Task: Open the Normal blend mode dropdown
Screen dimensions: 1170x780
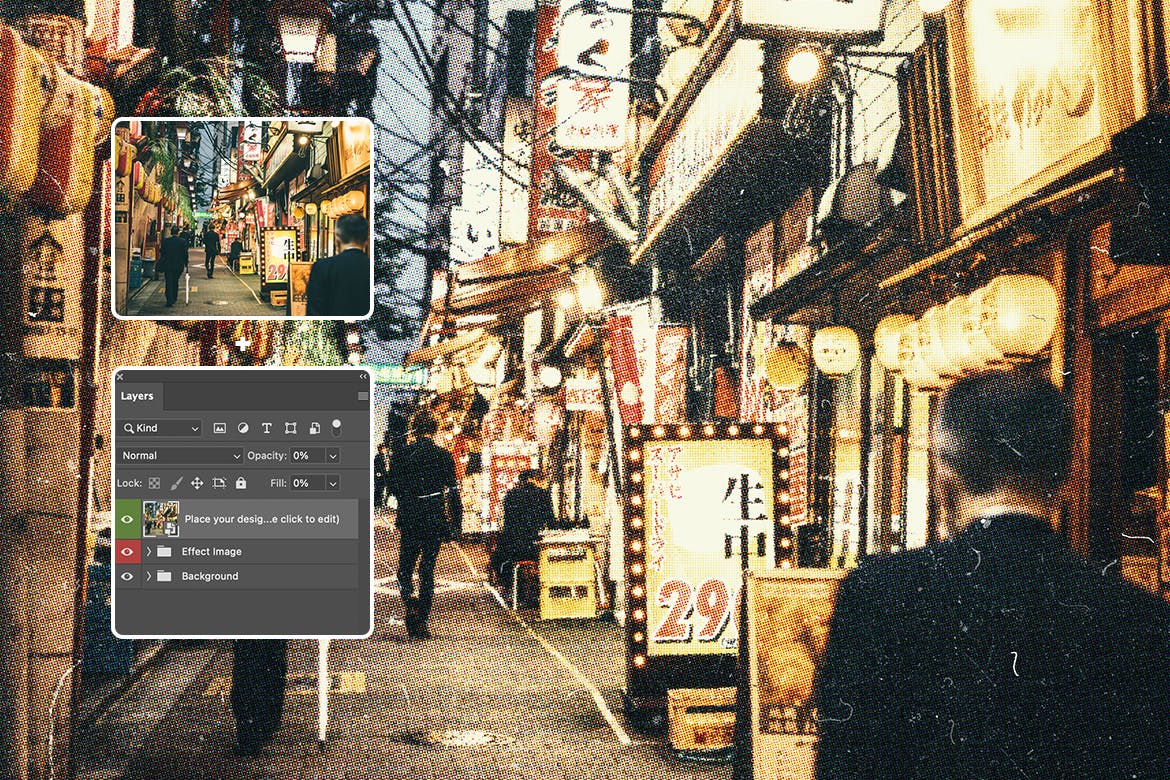Action: [180, 455]
